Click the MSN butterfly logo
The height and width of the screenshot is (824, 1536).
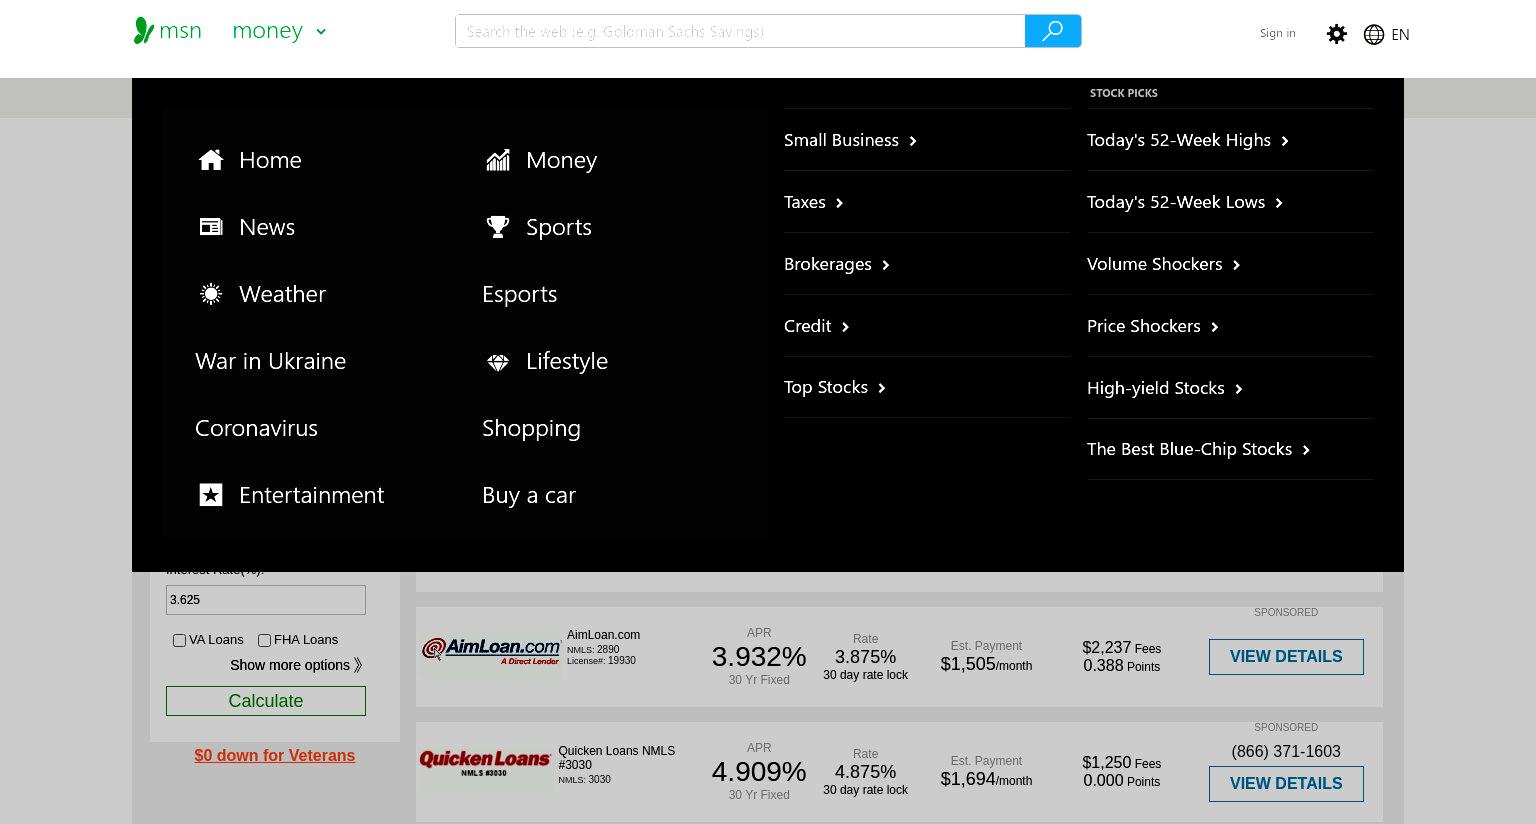[144, 31]
